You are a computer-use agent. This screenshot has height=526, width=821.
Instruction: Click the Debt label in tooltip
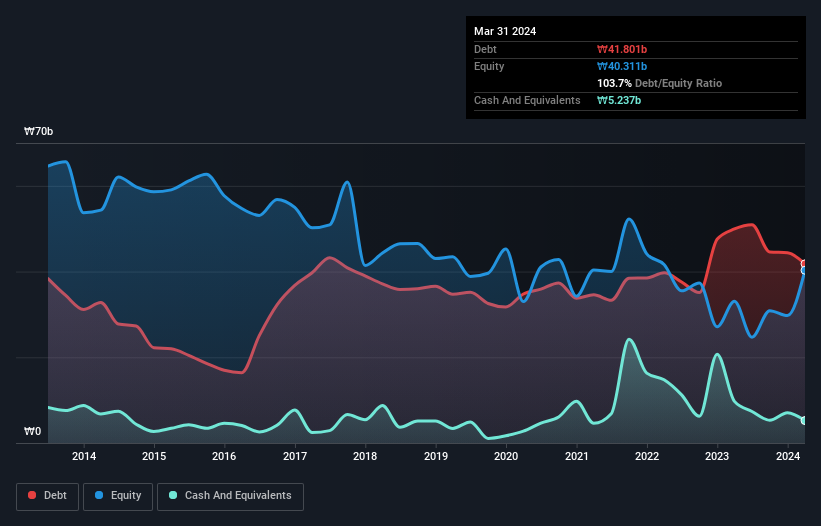[485, 49]
